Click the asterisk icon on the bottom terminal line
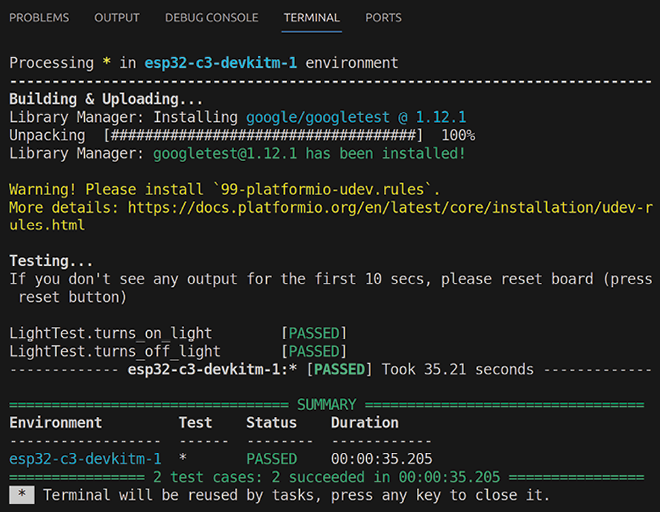This screenshot has height=512, width=660. (22, 495)
